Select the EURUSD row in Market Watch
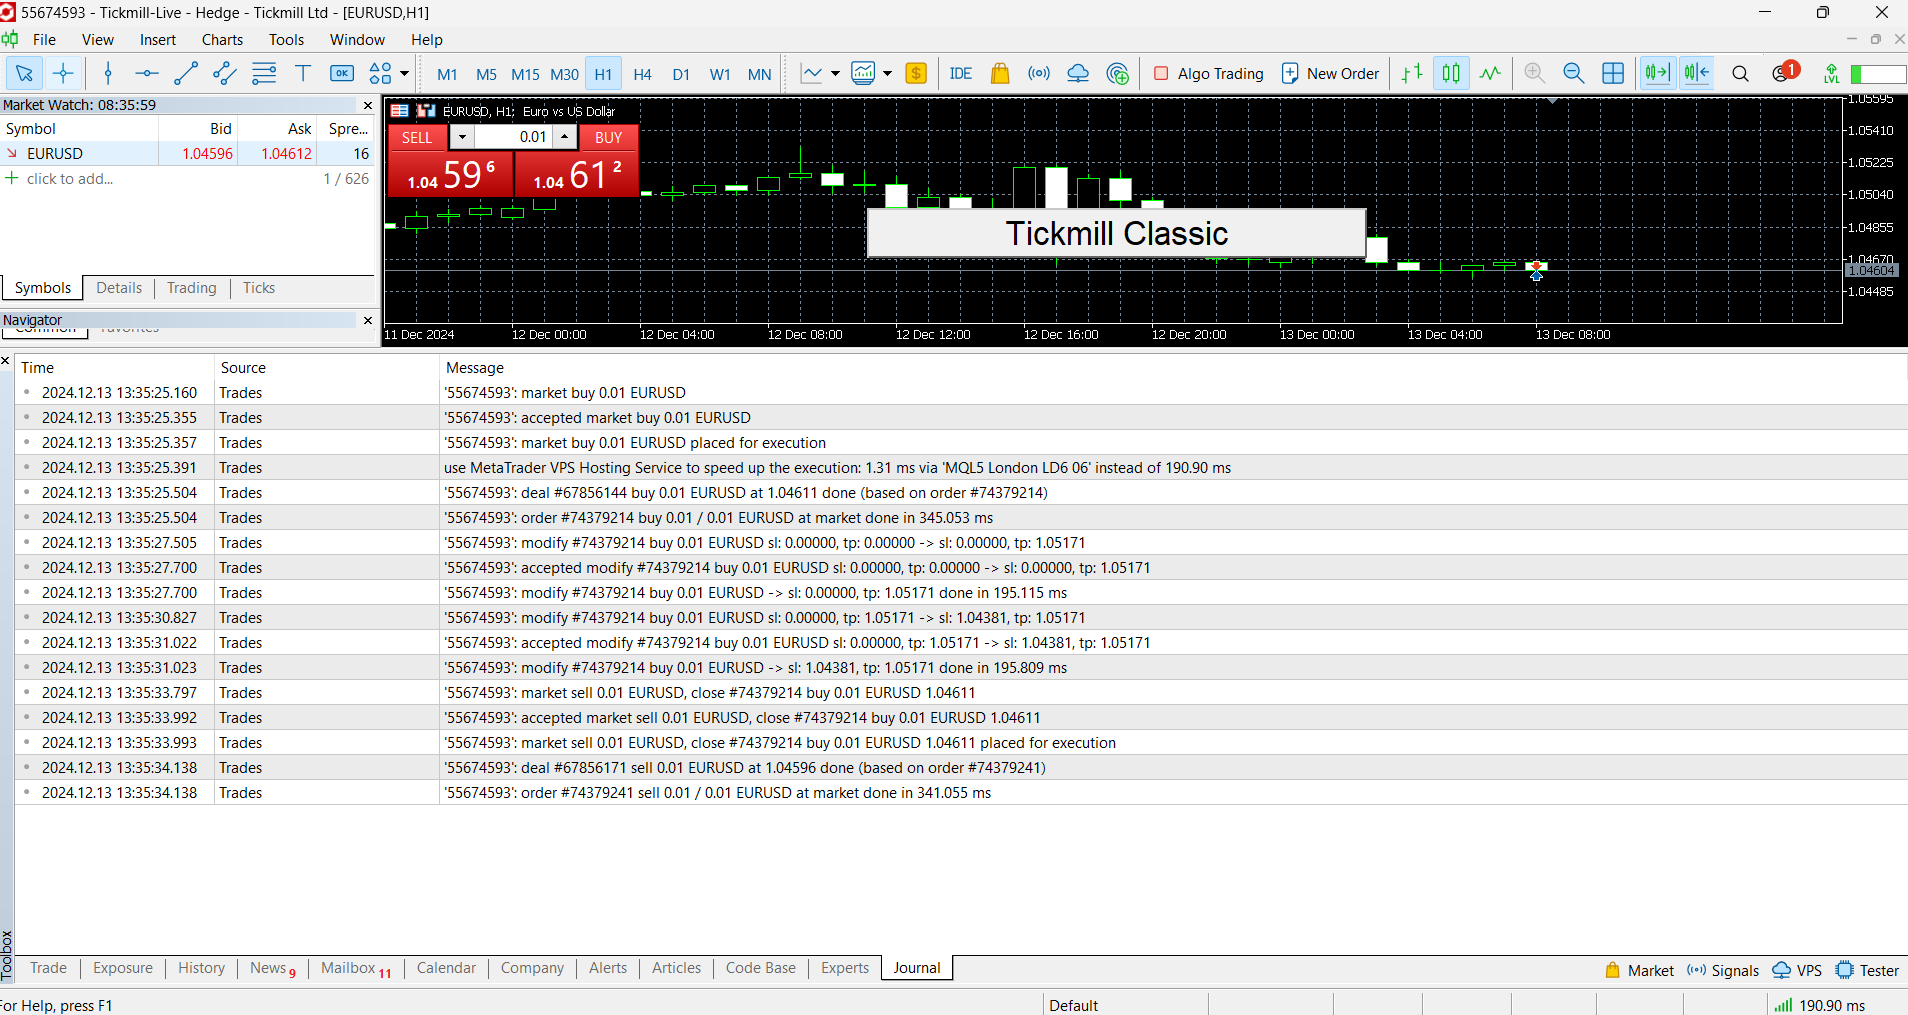This screenshot has width=1908, height=1015. pyautogui.click(x=187, y=153)
